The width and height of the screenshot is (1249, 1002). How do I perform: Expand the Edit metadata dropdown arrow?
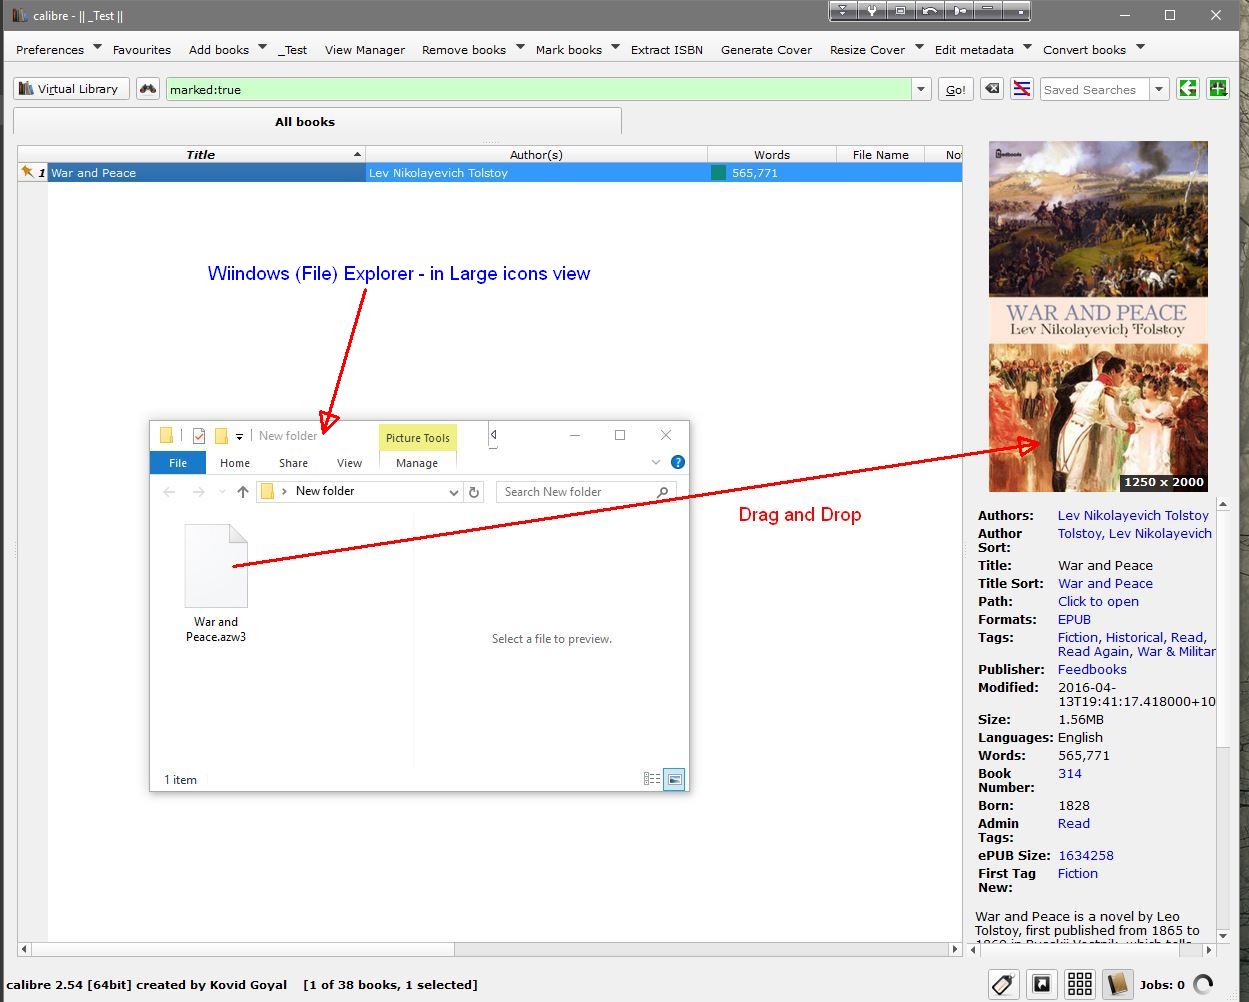tap(1027, 47)
